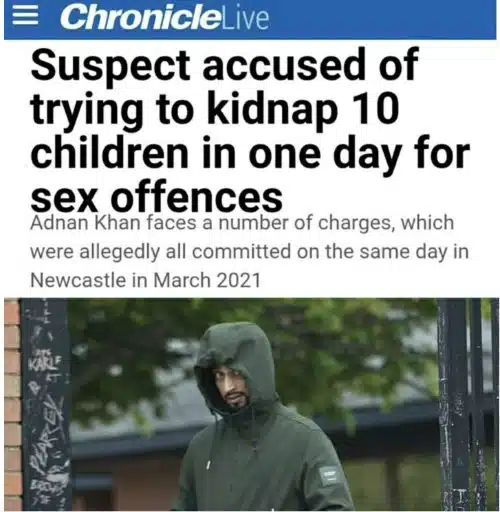This screenshot has height=512, width=500.
Task: Open the article headline "Suspect accused of trying"
Action: 250,131
